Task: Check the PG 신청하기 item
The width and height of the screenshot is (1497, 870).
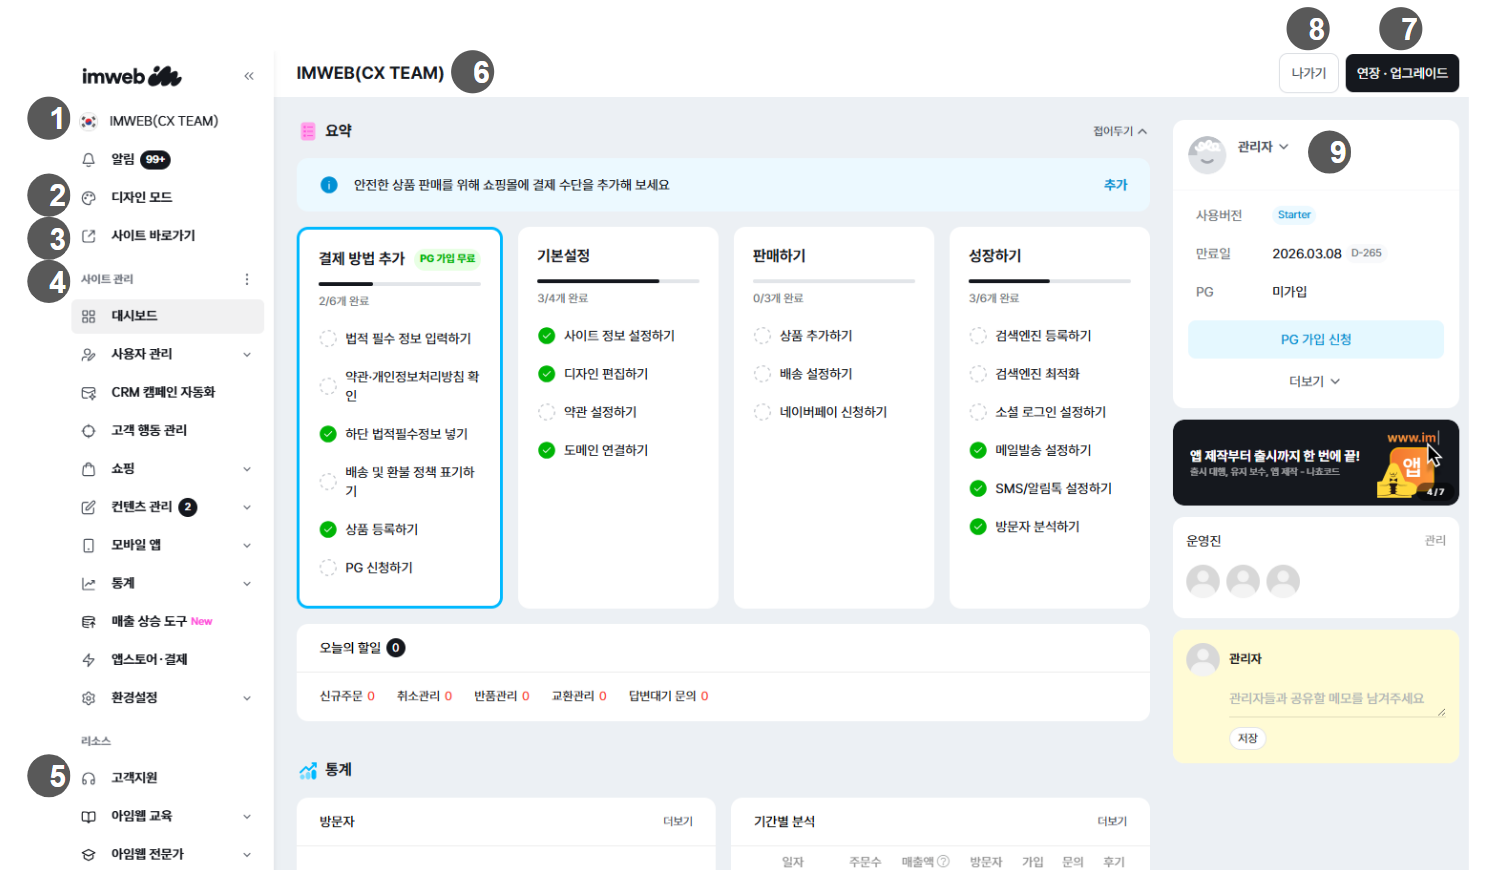Action: click(x=327, y=568)
